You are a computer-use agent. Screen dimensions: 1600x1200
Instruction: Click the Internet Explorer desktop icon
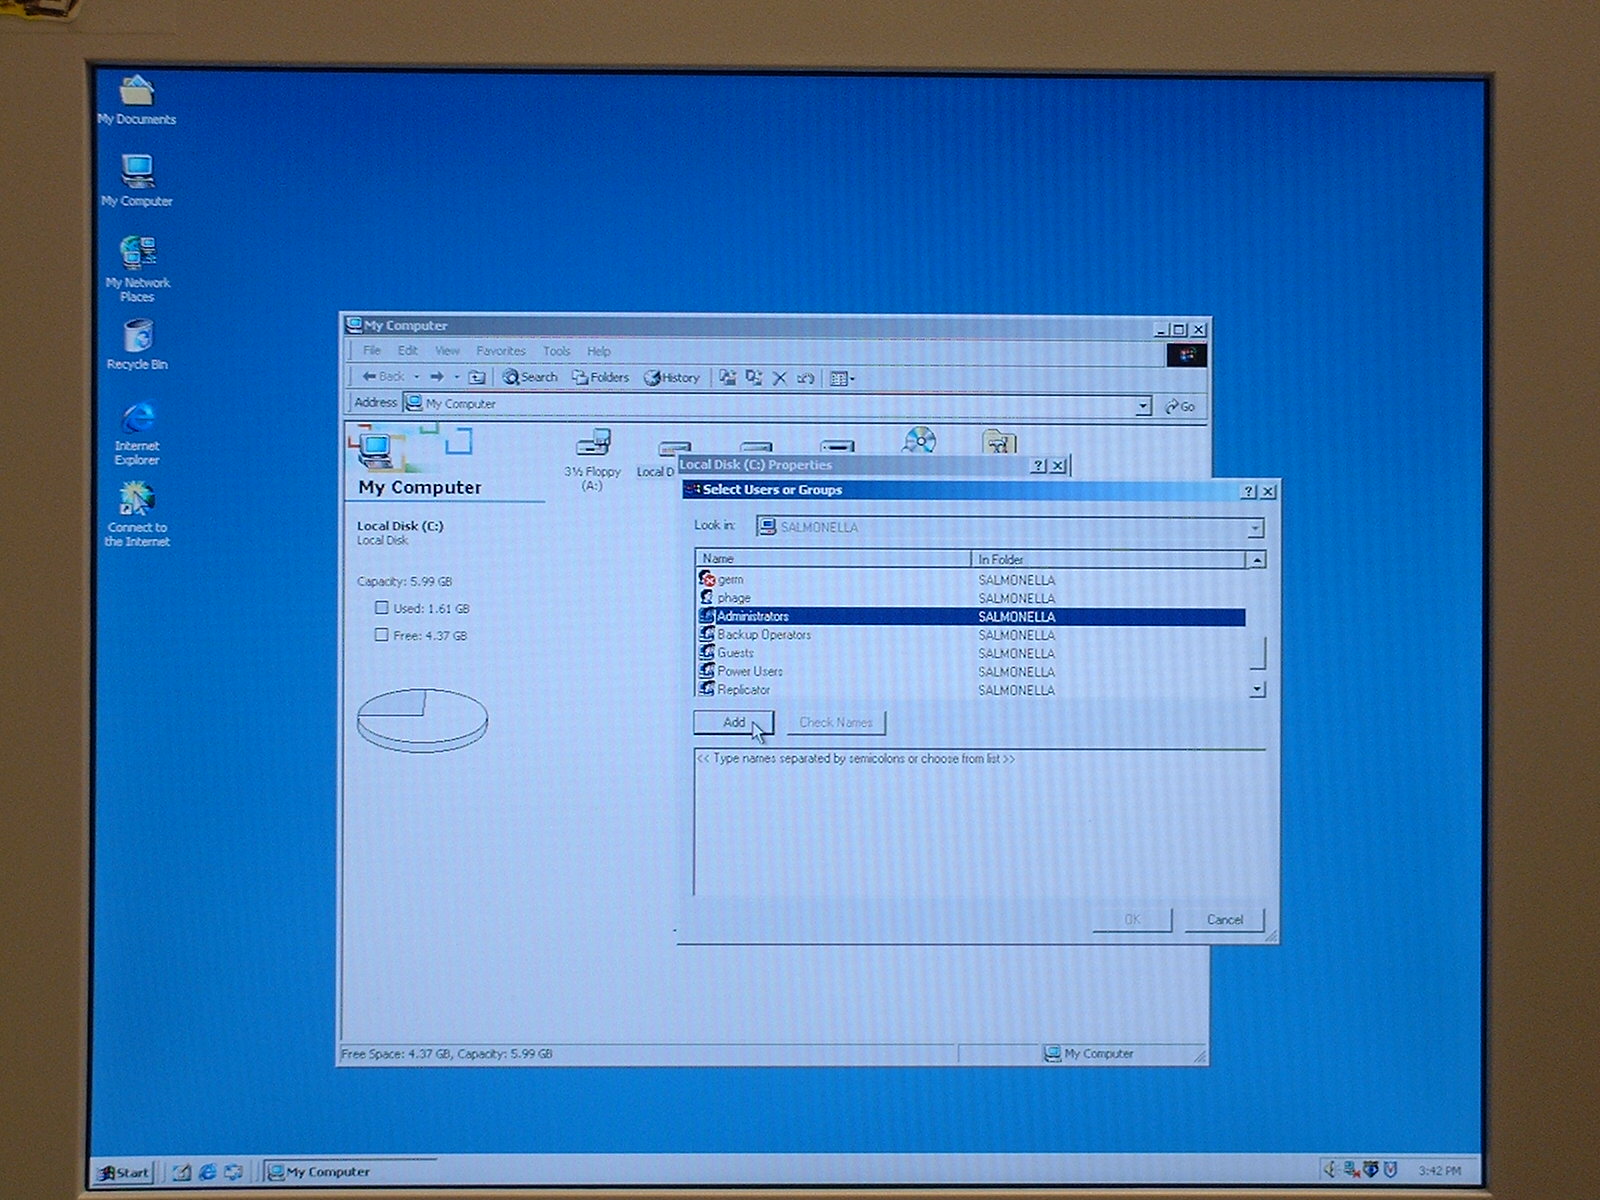coord(138,420)
